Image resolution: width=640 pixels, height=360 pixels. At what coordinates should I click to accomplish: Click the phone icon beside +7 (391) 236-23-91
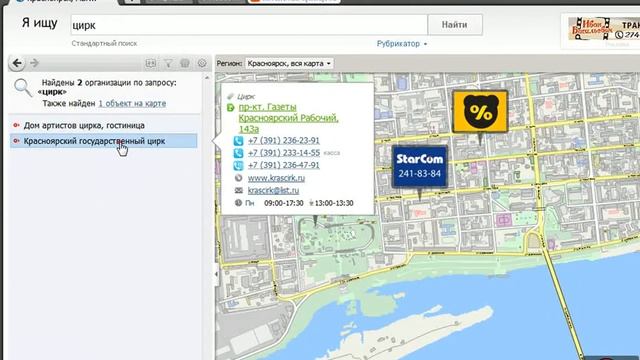click(238, 141)
